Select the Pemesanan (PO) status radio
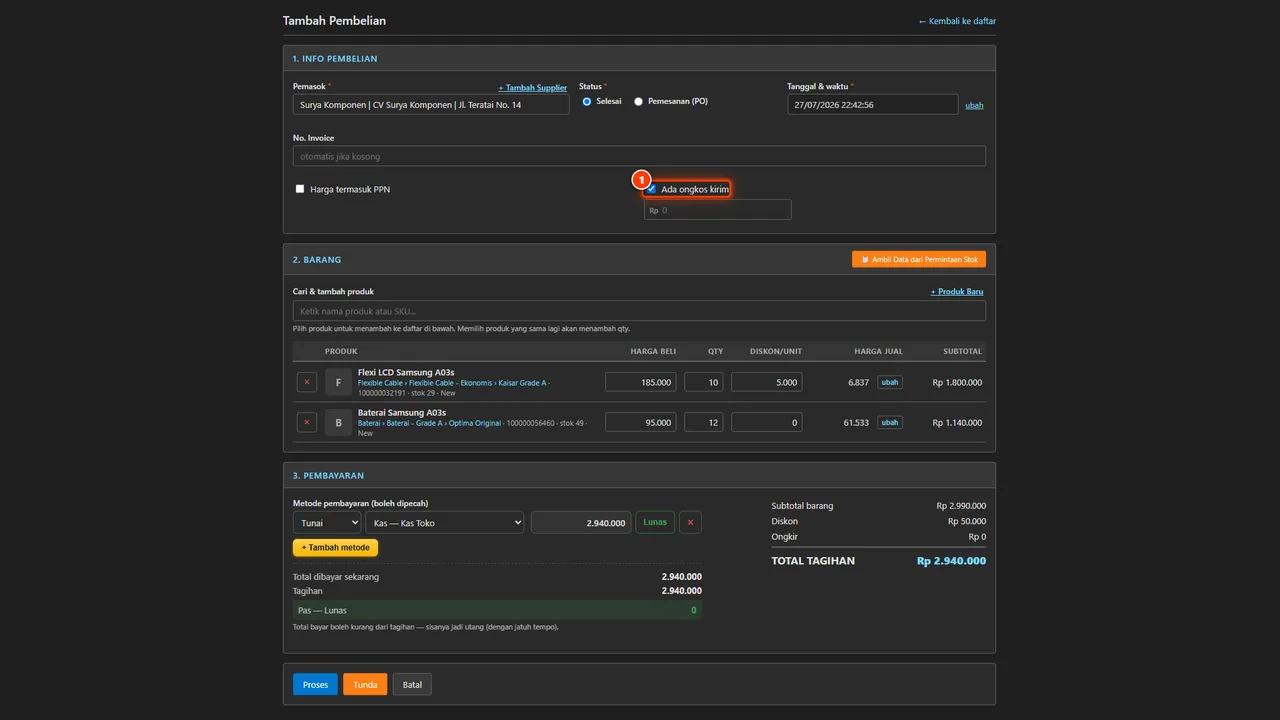This screenshot has height=720, width=1280. [639, 101]
